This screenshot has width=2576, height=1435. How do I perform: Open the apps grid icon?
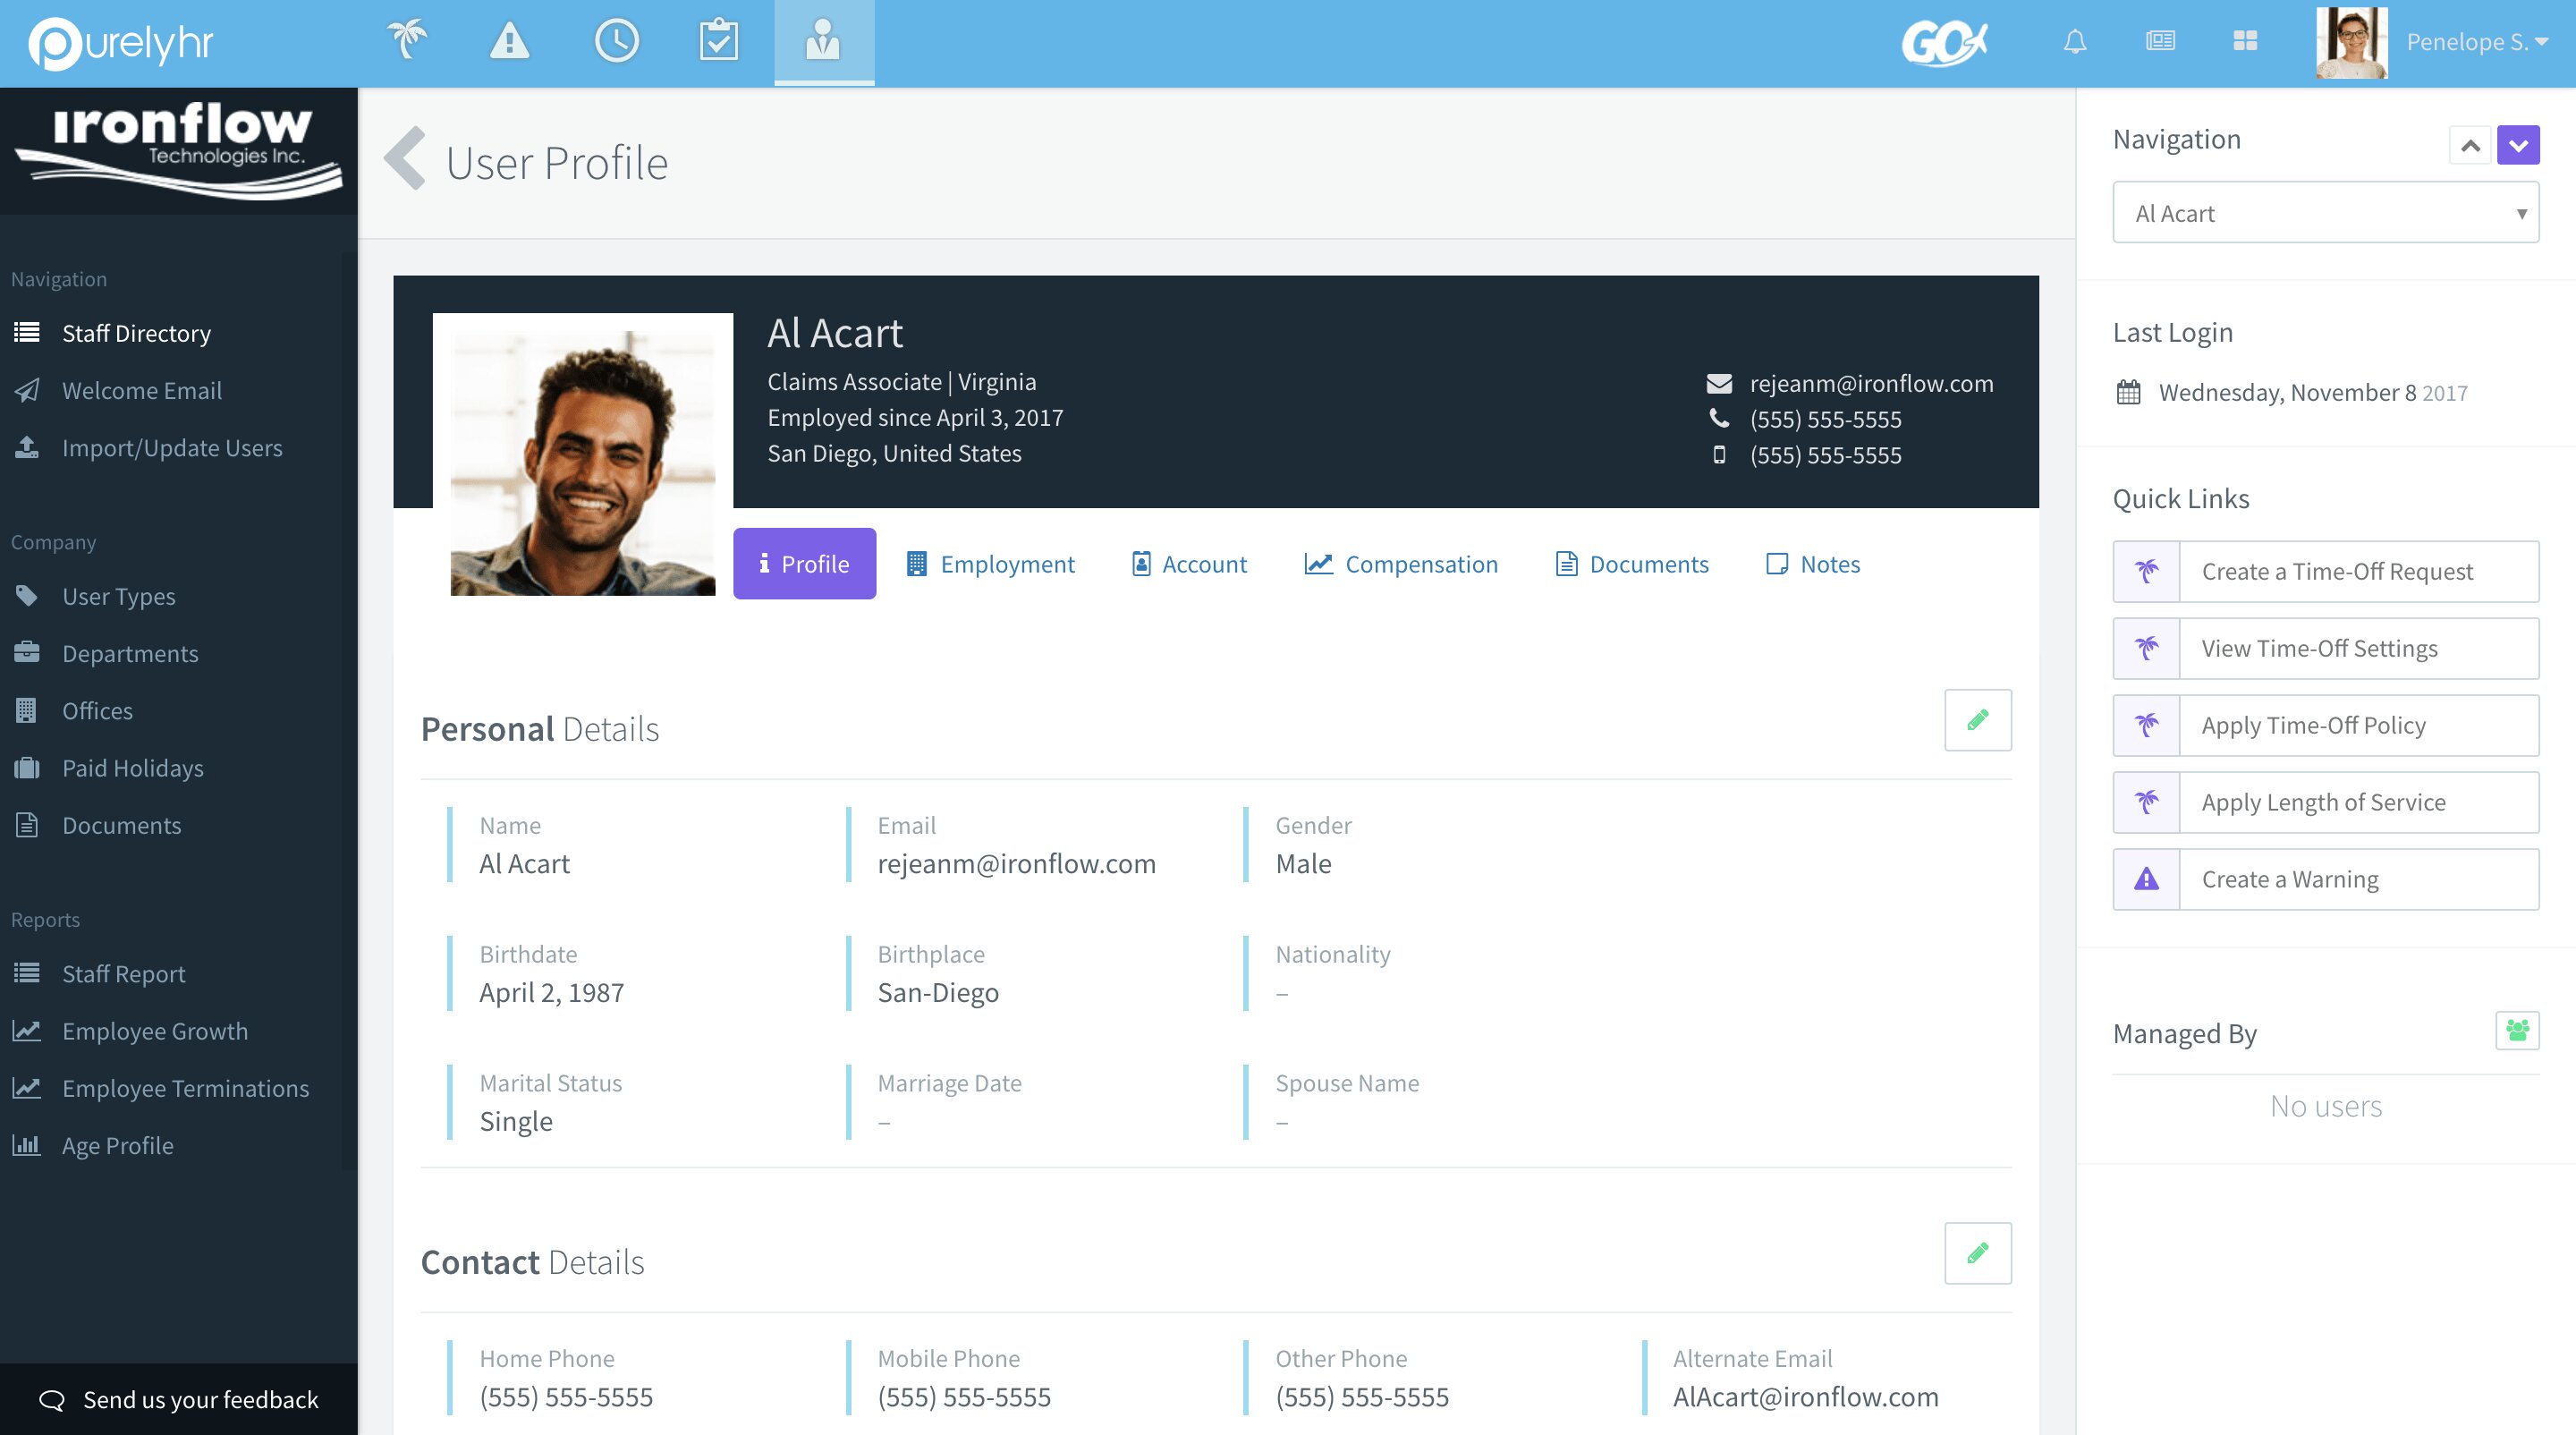[2245, 41]
